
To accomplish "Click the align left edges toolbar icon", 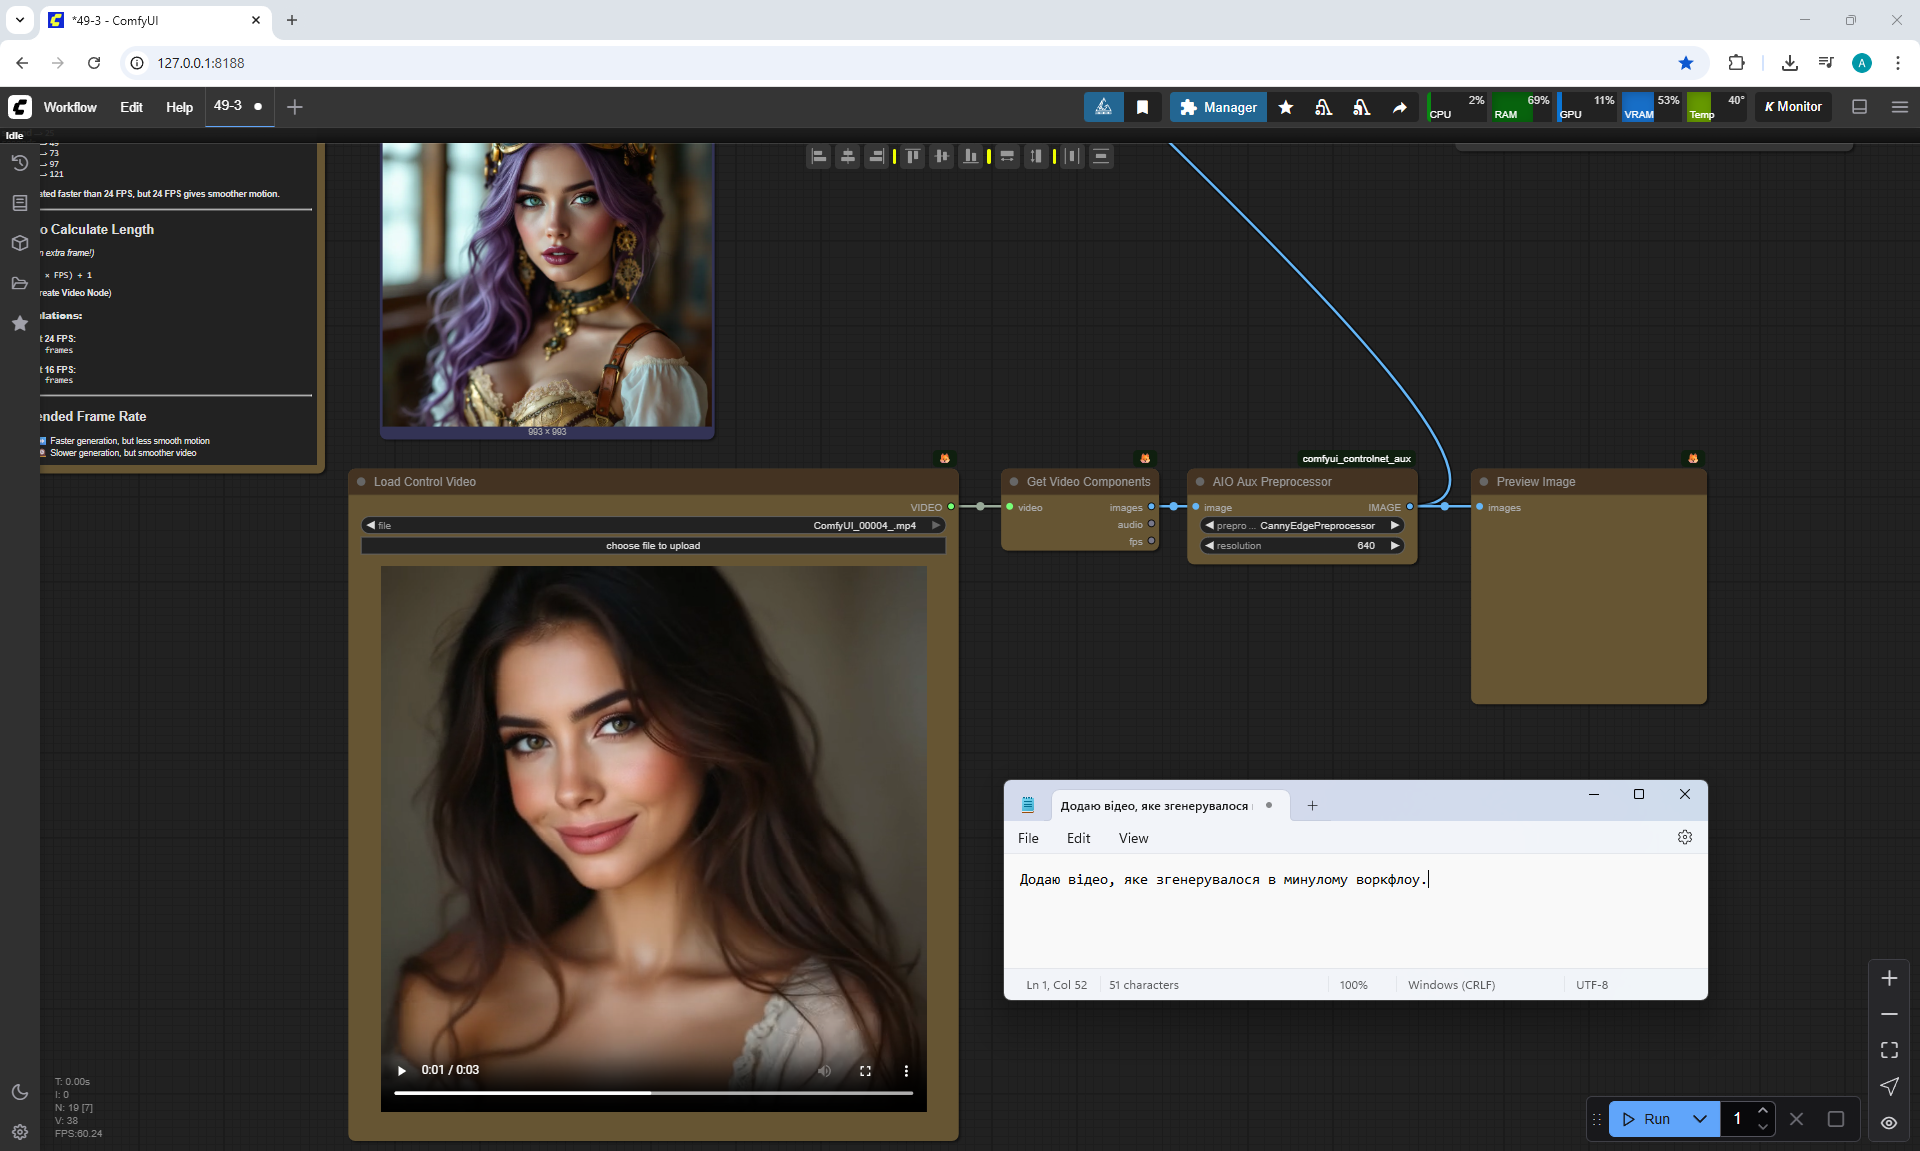I will point(818,156).
